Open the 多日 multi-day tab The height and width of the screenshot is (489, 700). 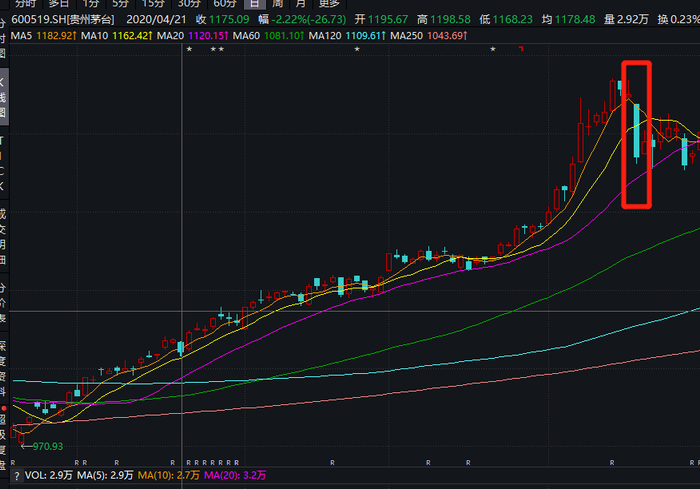coord(58,4)
